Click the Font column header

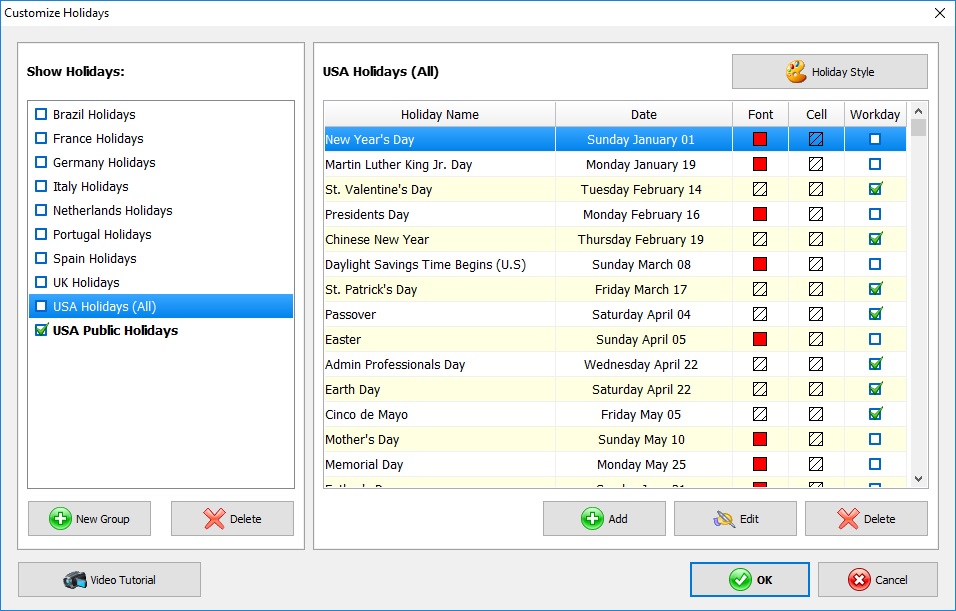tap(760, 114)
